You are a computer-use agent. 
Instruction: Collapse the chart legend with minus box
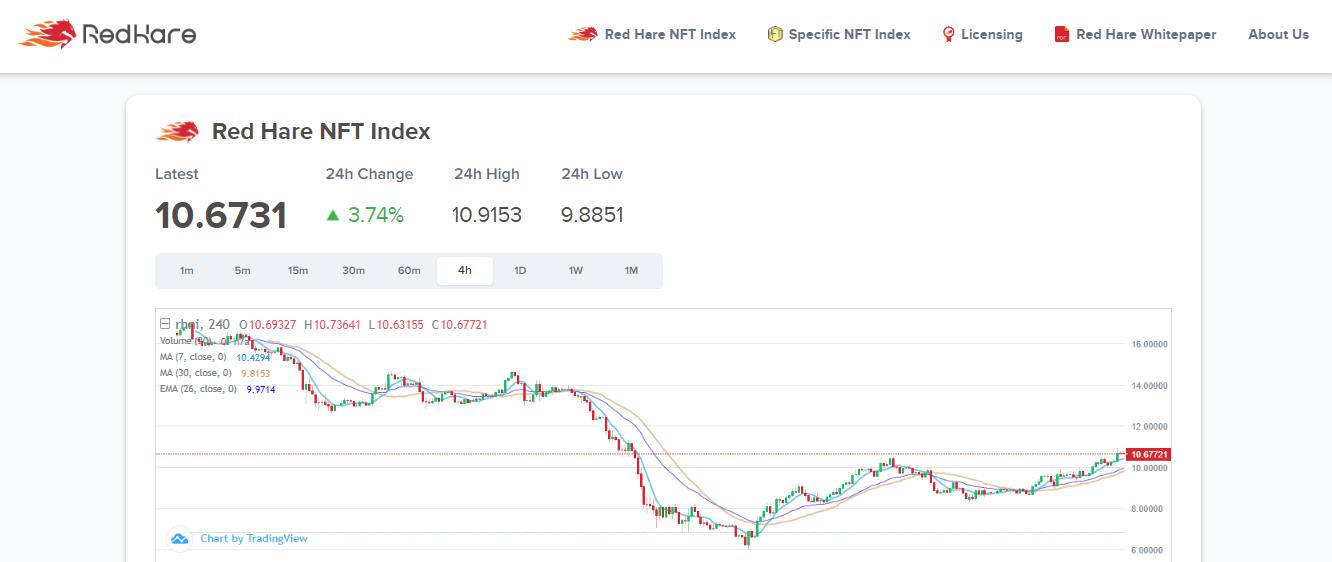pyautogui.click(x=165, y=324)
